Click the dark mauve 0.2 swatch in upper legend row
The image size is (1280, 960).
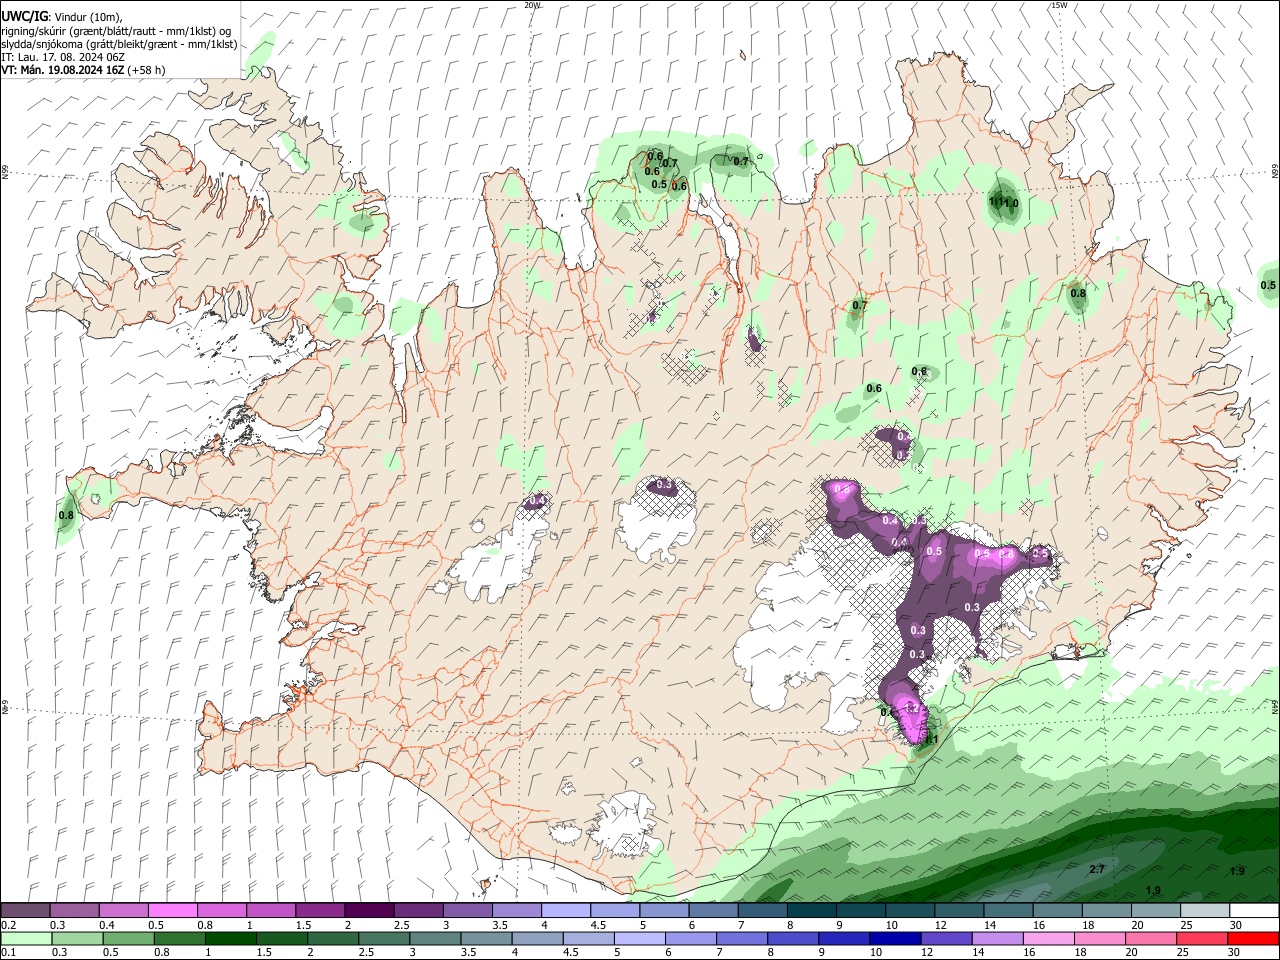(x=25, y=911)
